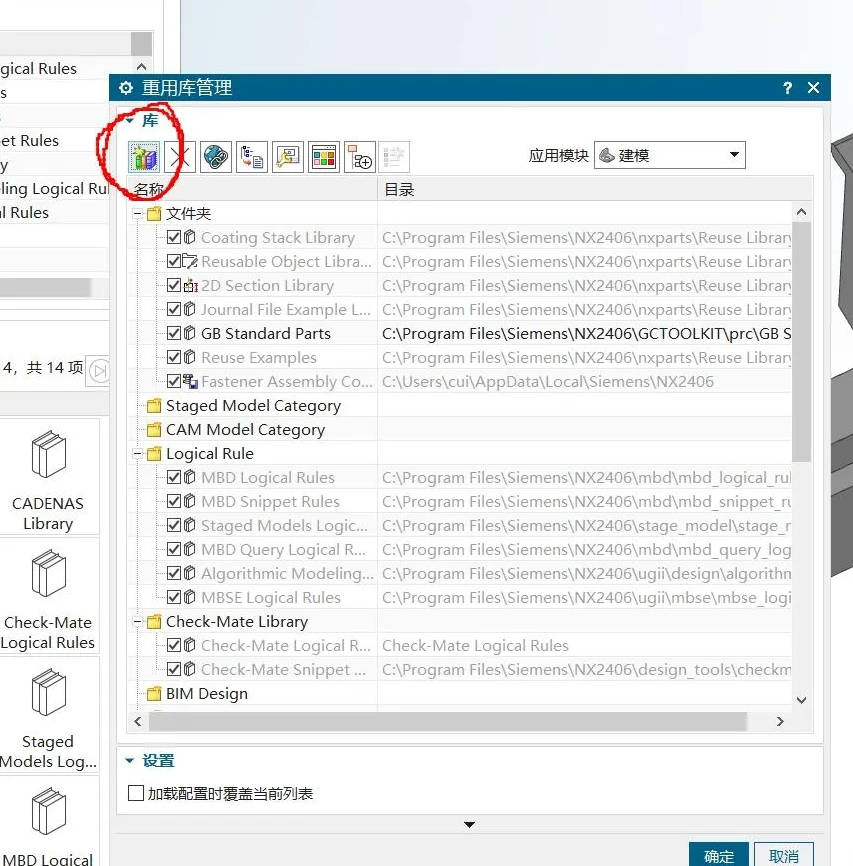Image resolution: width=853 pixels, height=866 pixels.
Task: Open the 应用模块 dropdown showing 建模
Action: (x=670, y=156)
